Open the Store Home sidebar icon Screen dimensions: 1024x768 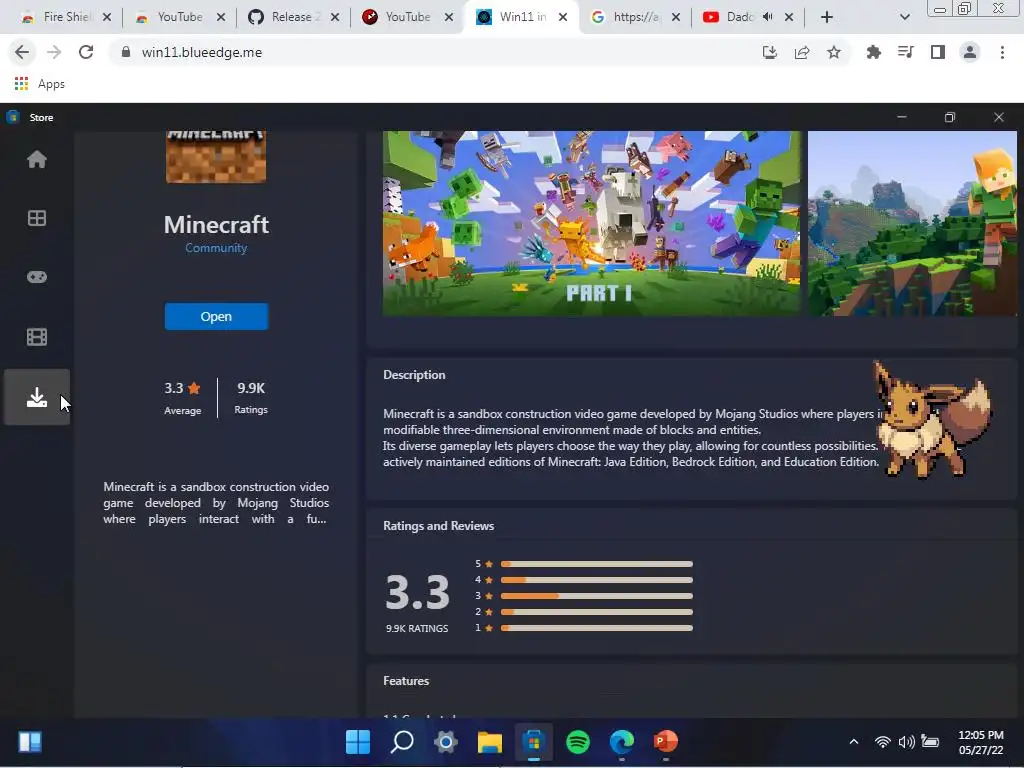click(x=37, y=159)
